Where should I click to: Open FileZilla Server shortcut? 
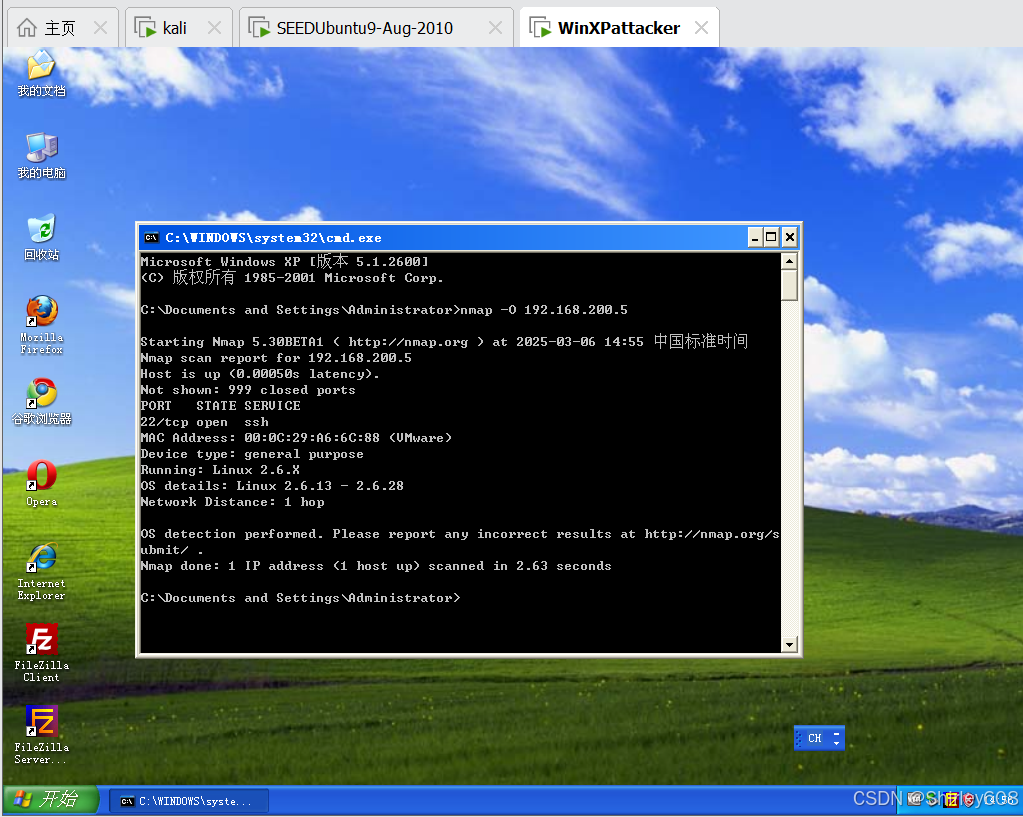tap(41, 735)
